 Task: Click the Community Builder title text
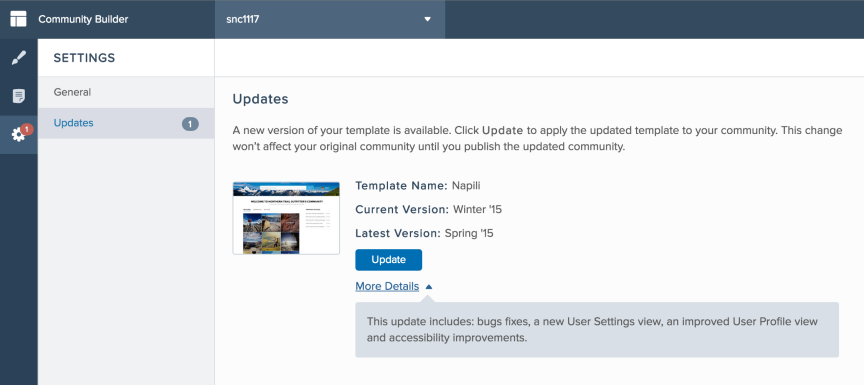pyautogui.click(x=83, y=19)
